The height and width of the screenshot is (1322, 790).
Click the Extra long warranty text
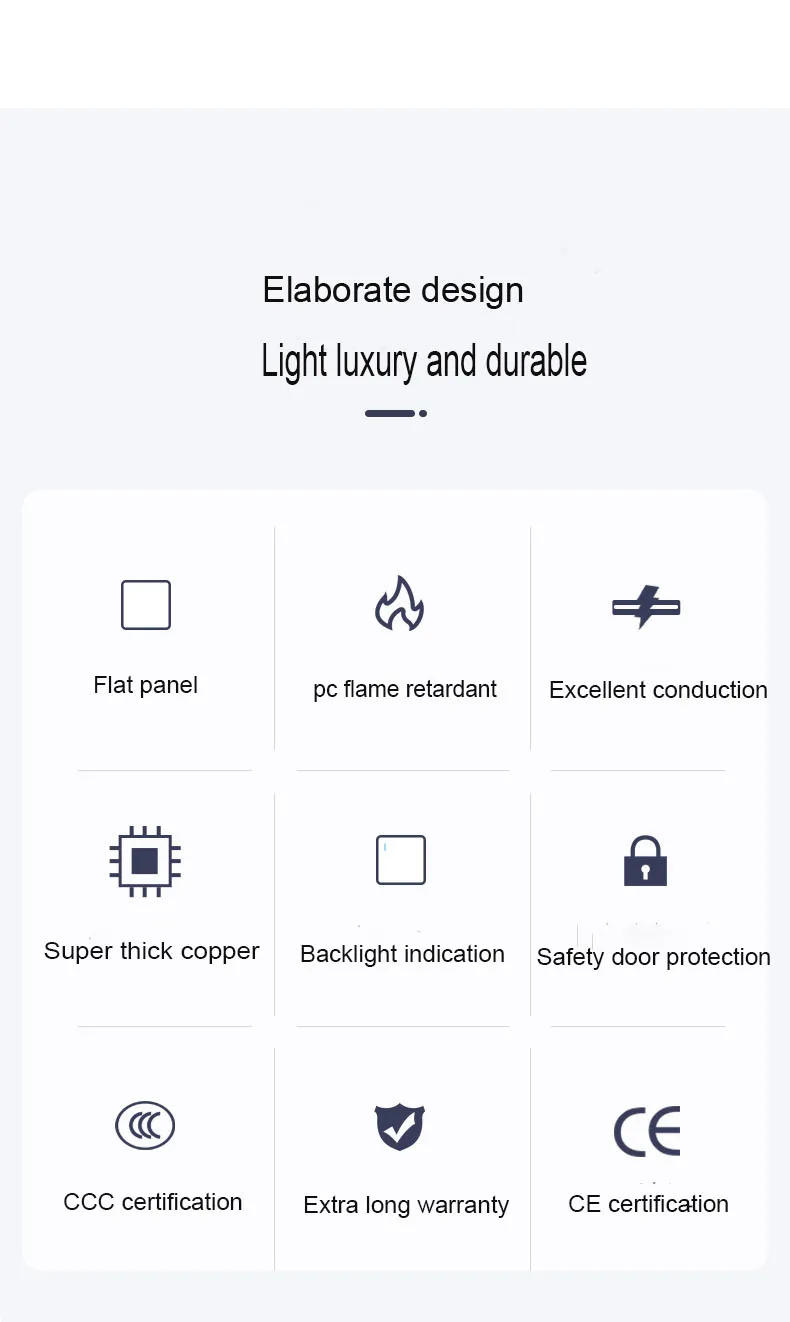click(x=406, y=1205)
